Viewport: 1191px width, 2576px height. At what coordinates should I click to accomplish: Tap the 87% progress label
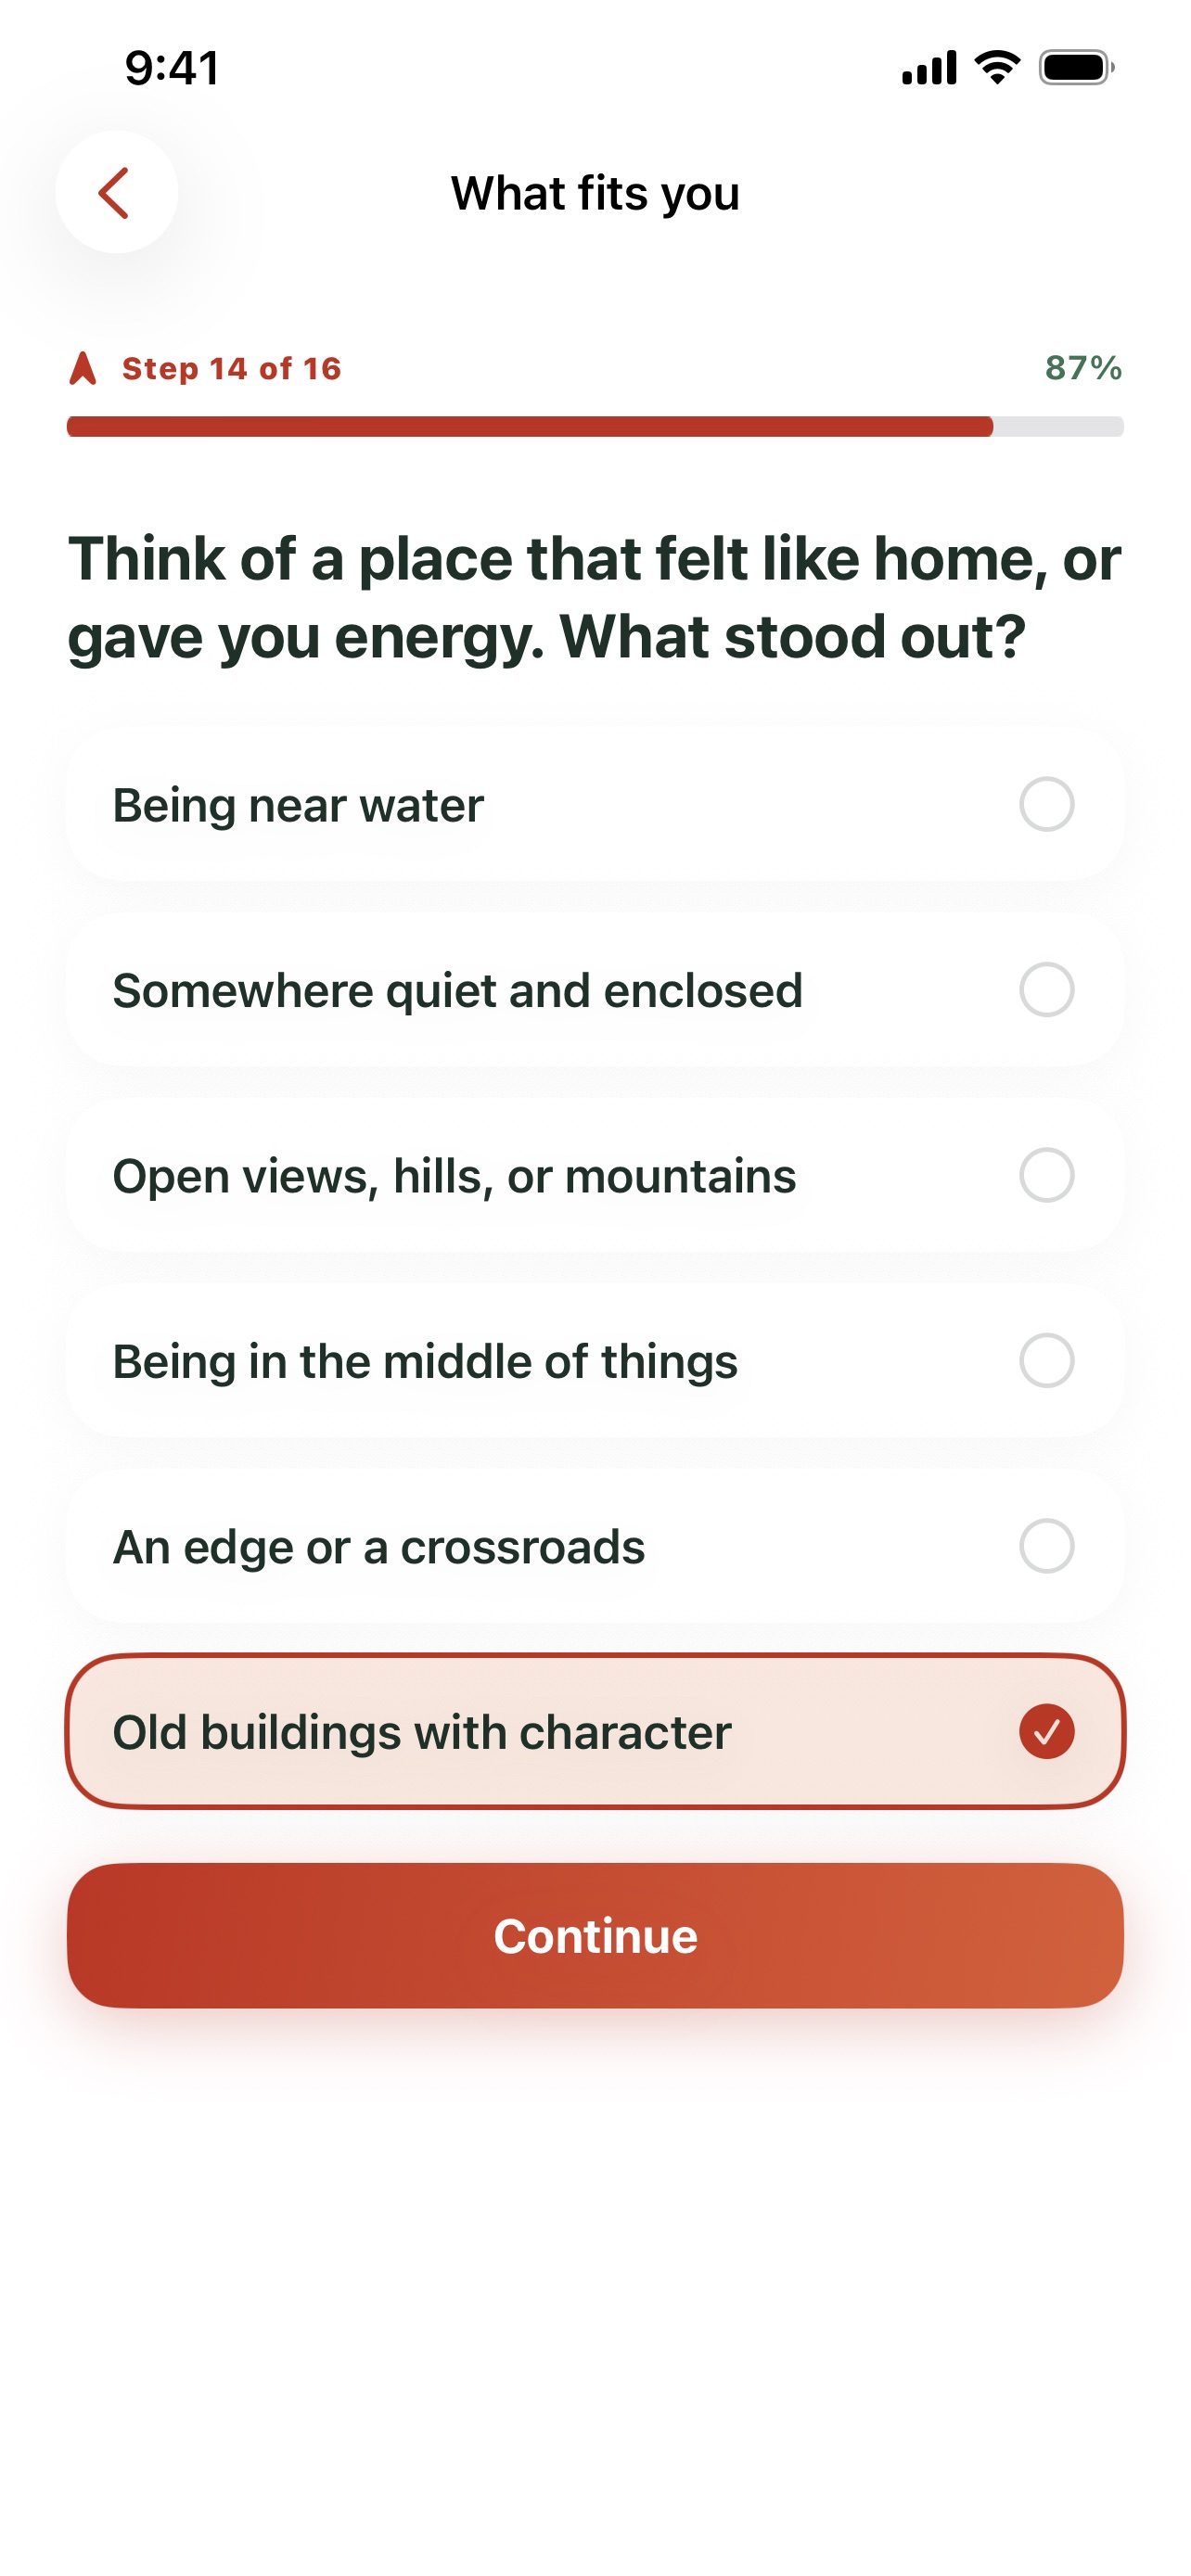1083,368
